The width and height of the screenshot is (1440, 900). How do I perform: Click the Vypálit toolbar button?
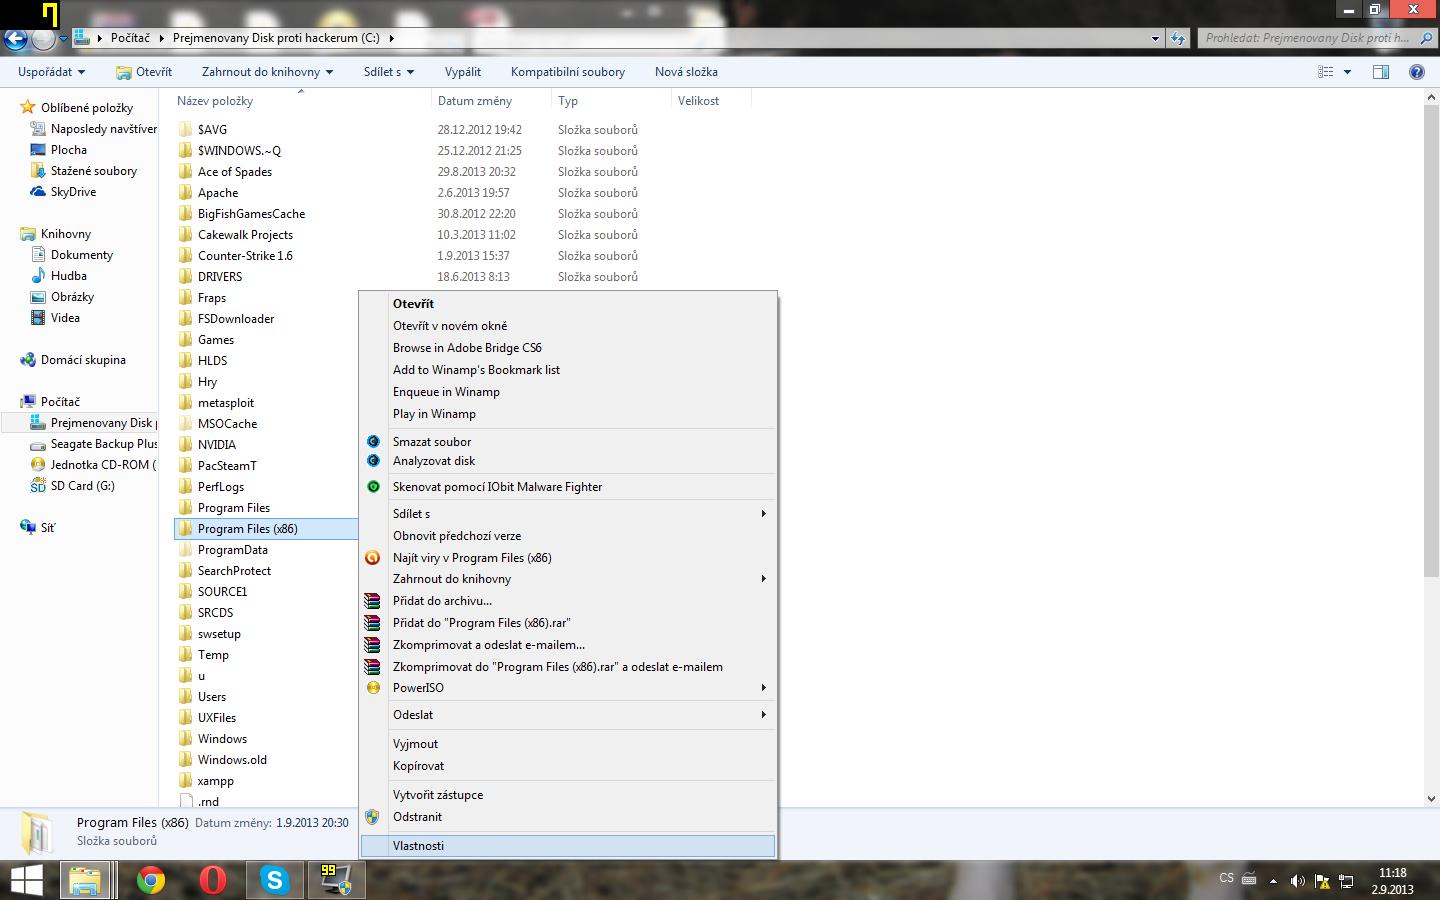point(463,72)
